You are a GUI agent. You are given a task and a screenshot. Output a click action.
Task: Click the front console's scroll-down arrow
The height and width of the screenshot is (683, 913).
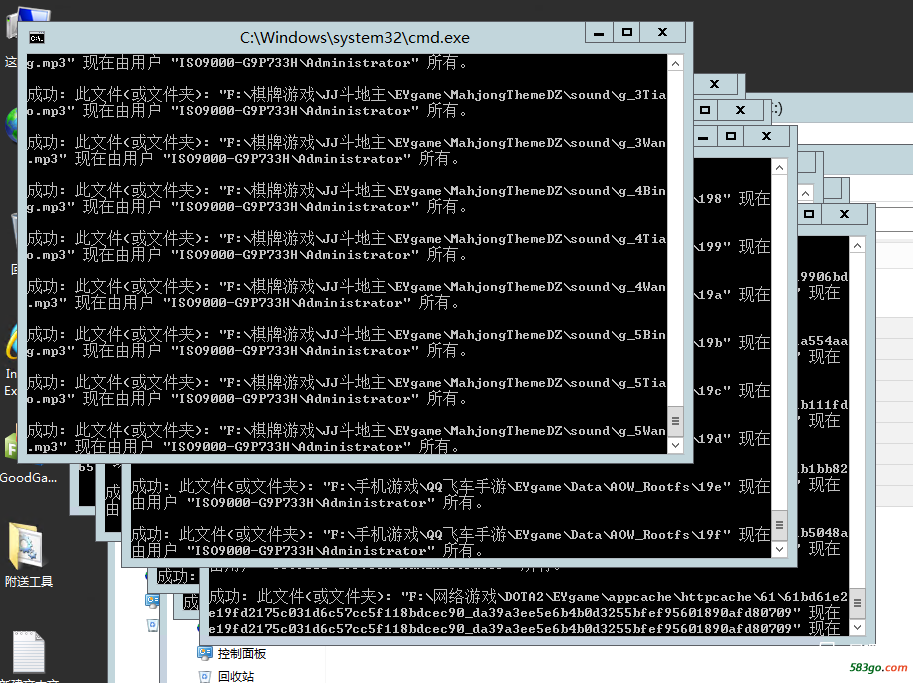pyautogui.click(x=675, y=445)
